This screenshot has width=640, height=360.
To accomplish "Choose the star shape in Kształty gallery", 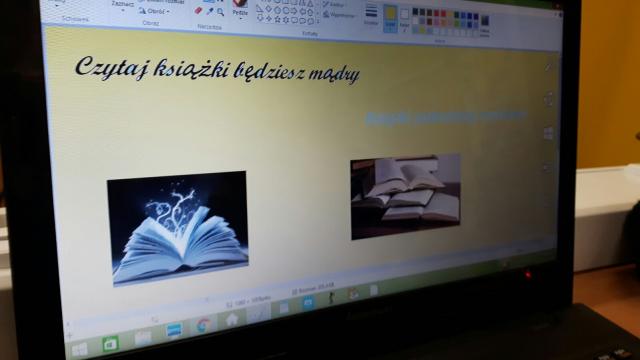I will click(x=278, y=19).
